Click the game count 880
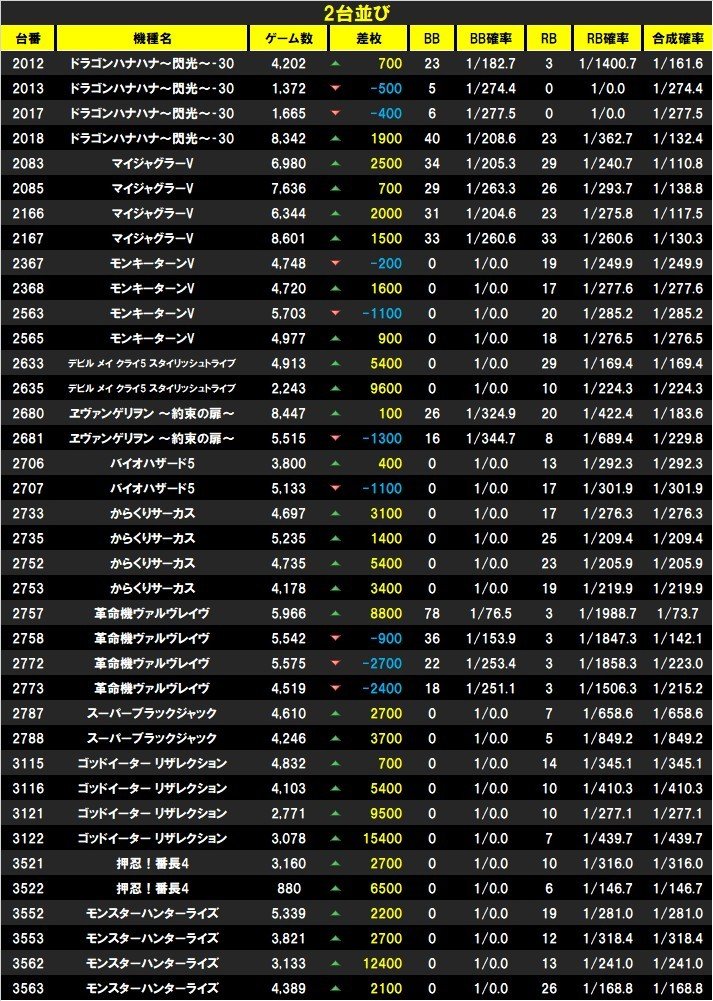The width and height of the screenshot is (713, 1001). (x=289, y=889)
